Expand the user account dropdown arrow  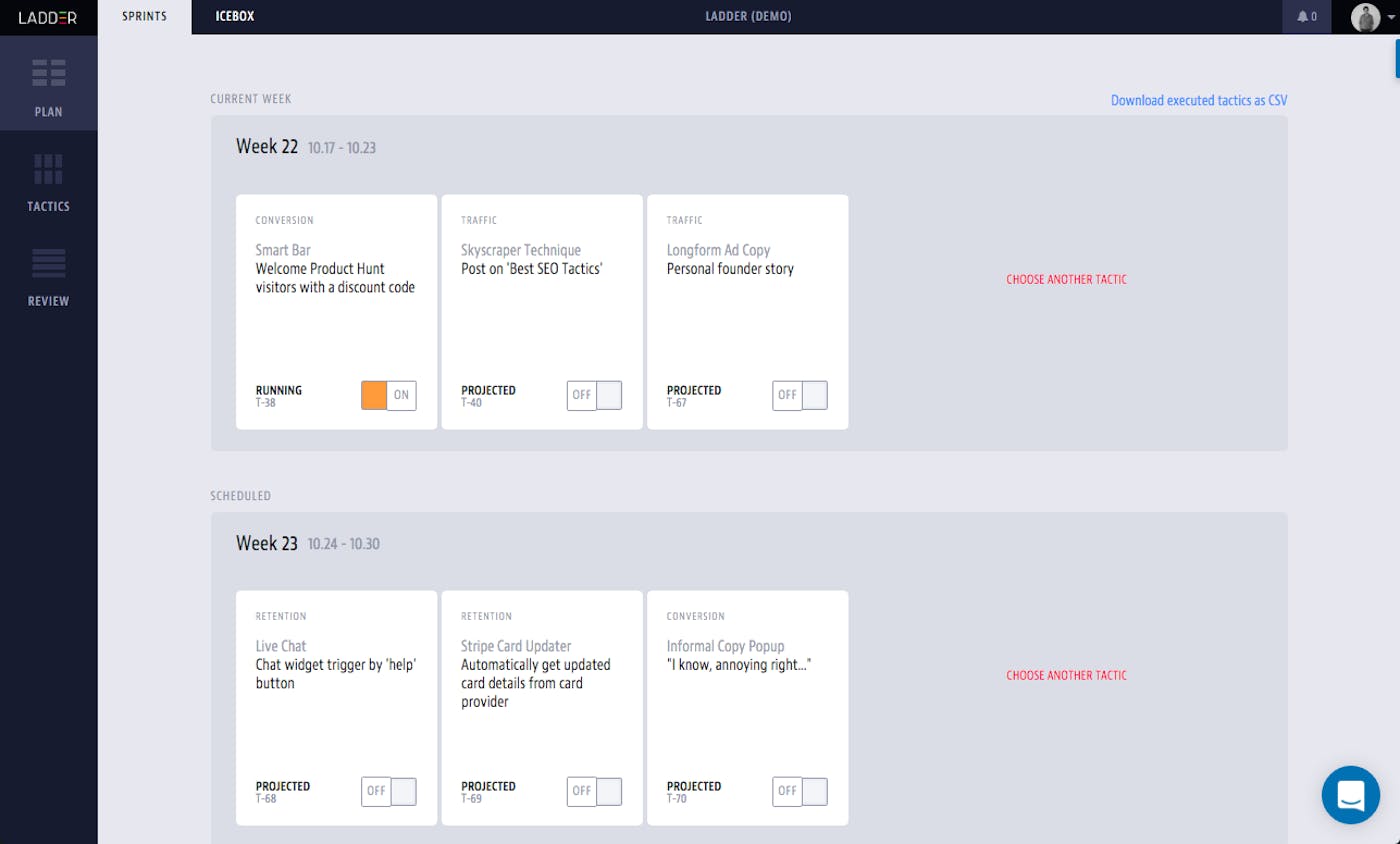[1390, 18]
